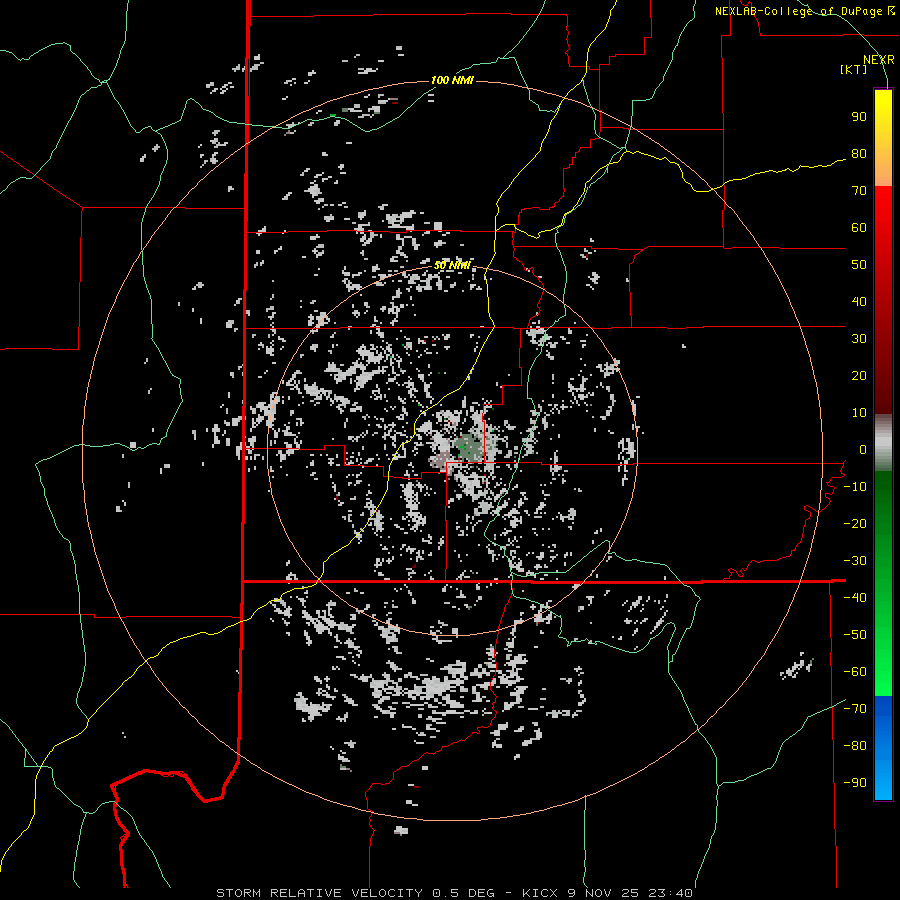Click the 20 value on the velocity scale
Screen dimensions: 900x900
859,375
